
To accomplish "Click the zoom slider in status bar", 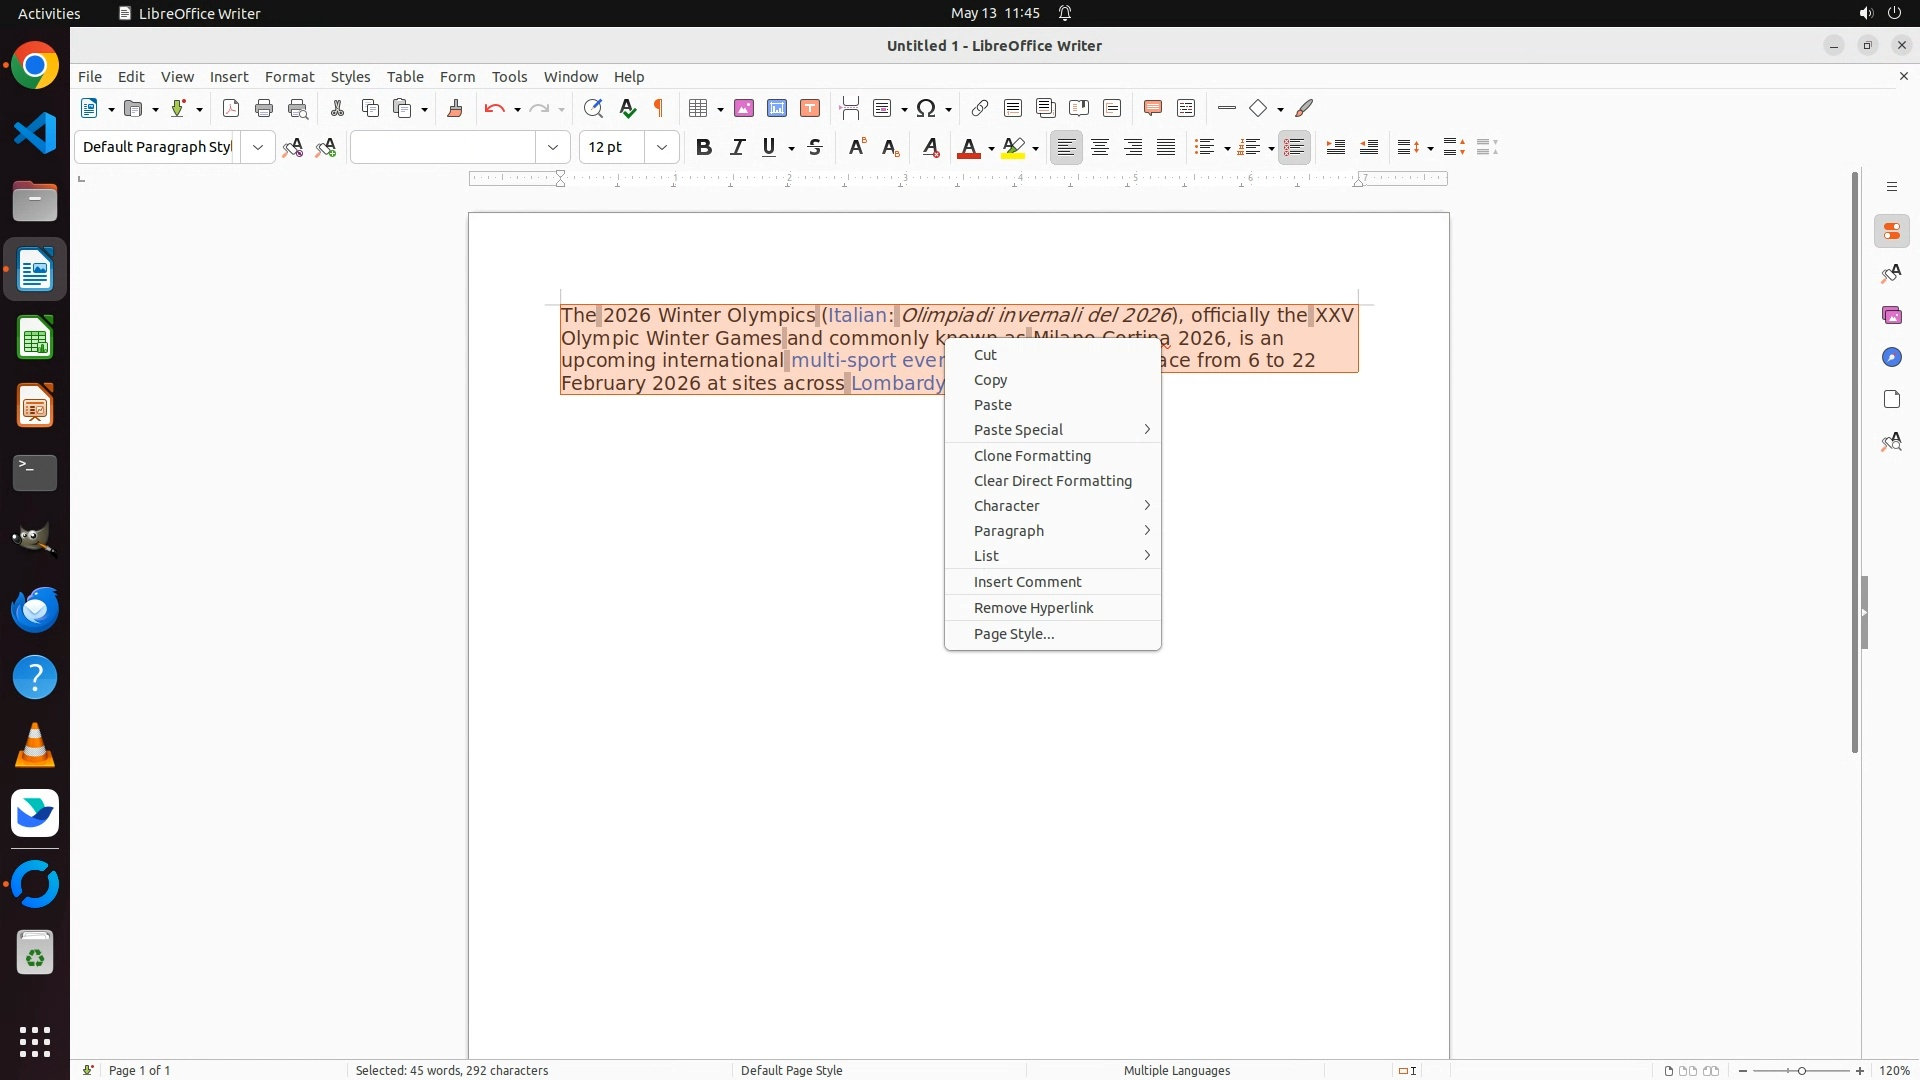I will pyautogui.click(x=1801, y=1071).
